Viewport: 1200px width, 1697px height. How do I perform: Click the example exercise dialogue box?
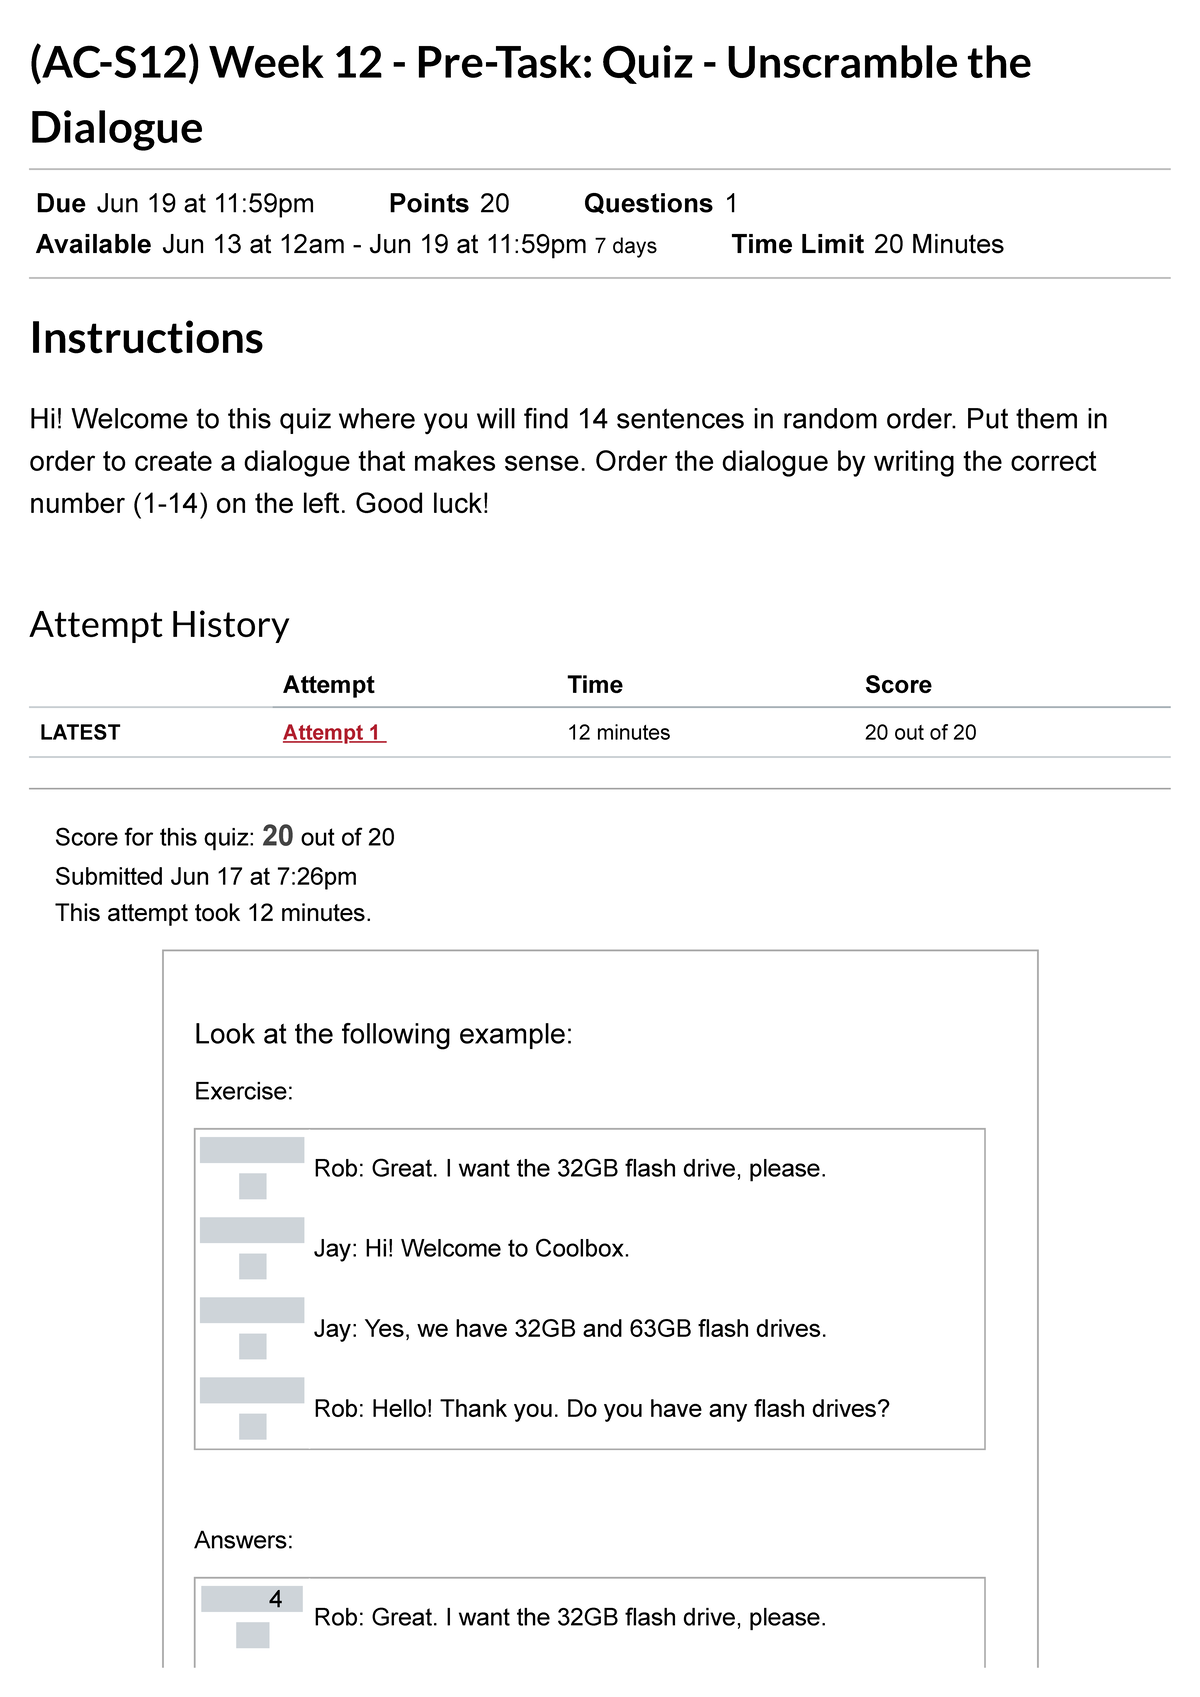(x=592, y=1290)
